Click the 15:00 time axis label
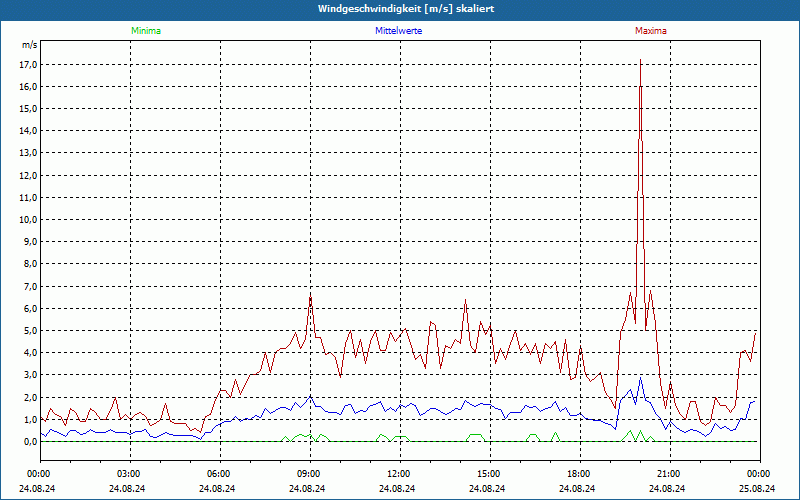 coord(488,474)
